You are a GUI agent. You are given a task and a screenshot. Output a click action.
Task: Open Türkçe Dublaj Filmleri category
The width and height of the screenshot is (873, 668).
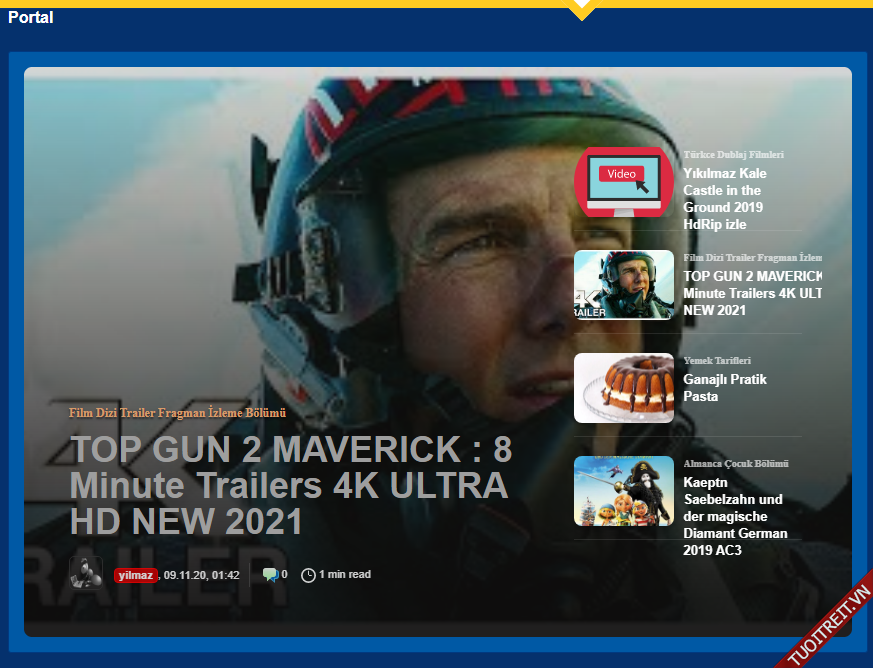coord(733,155)
